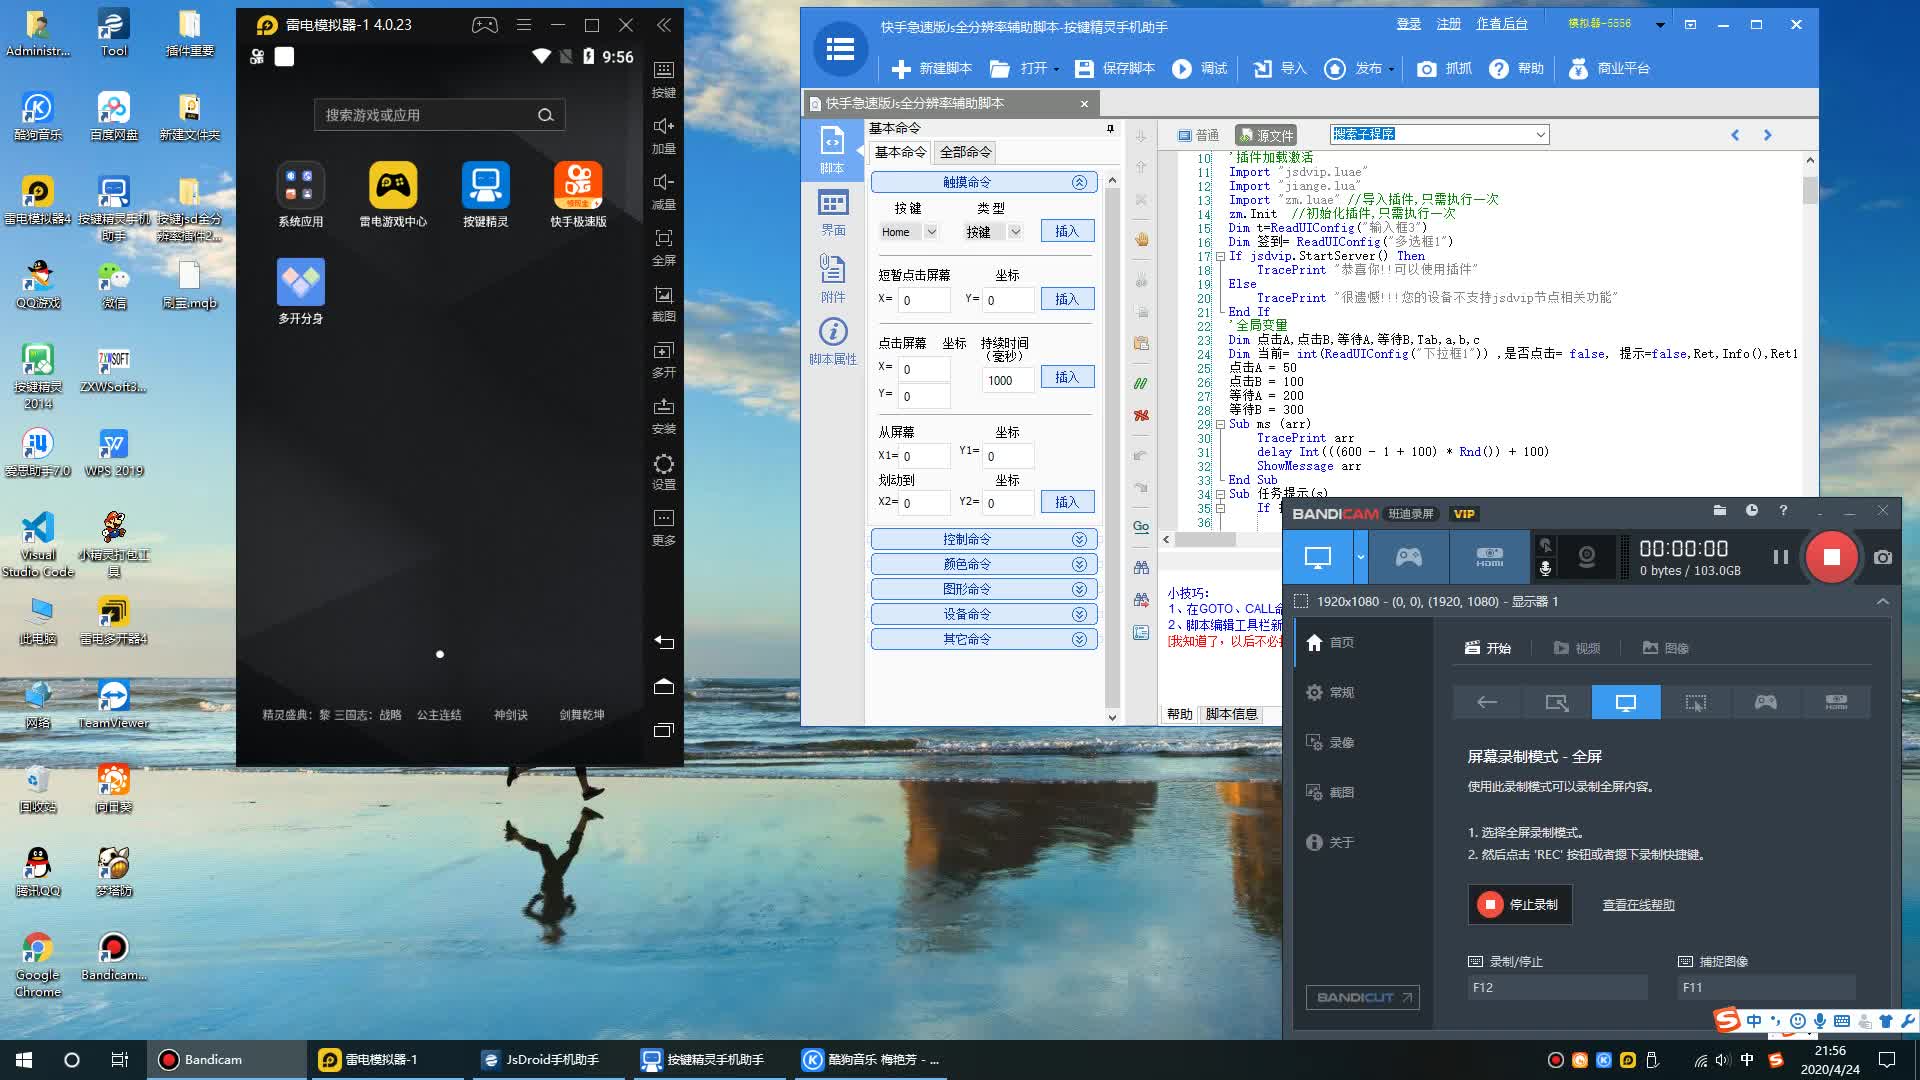Increase emulator volume with 加量
This screenshot has height=1080, width=1920.
pos(664,126)
